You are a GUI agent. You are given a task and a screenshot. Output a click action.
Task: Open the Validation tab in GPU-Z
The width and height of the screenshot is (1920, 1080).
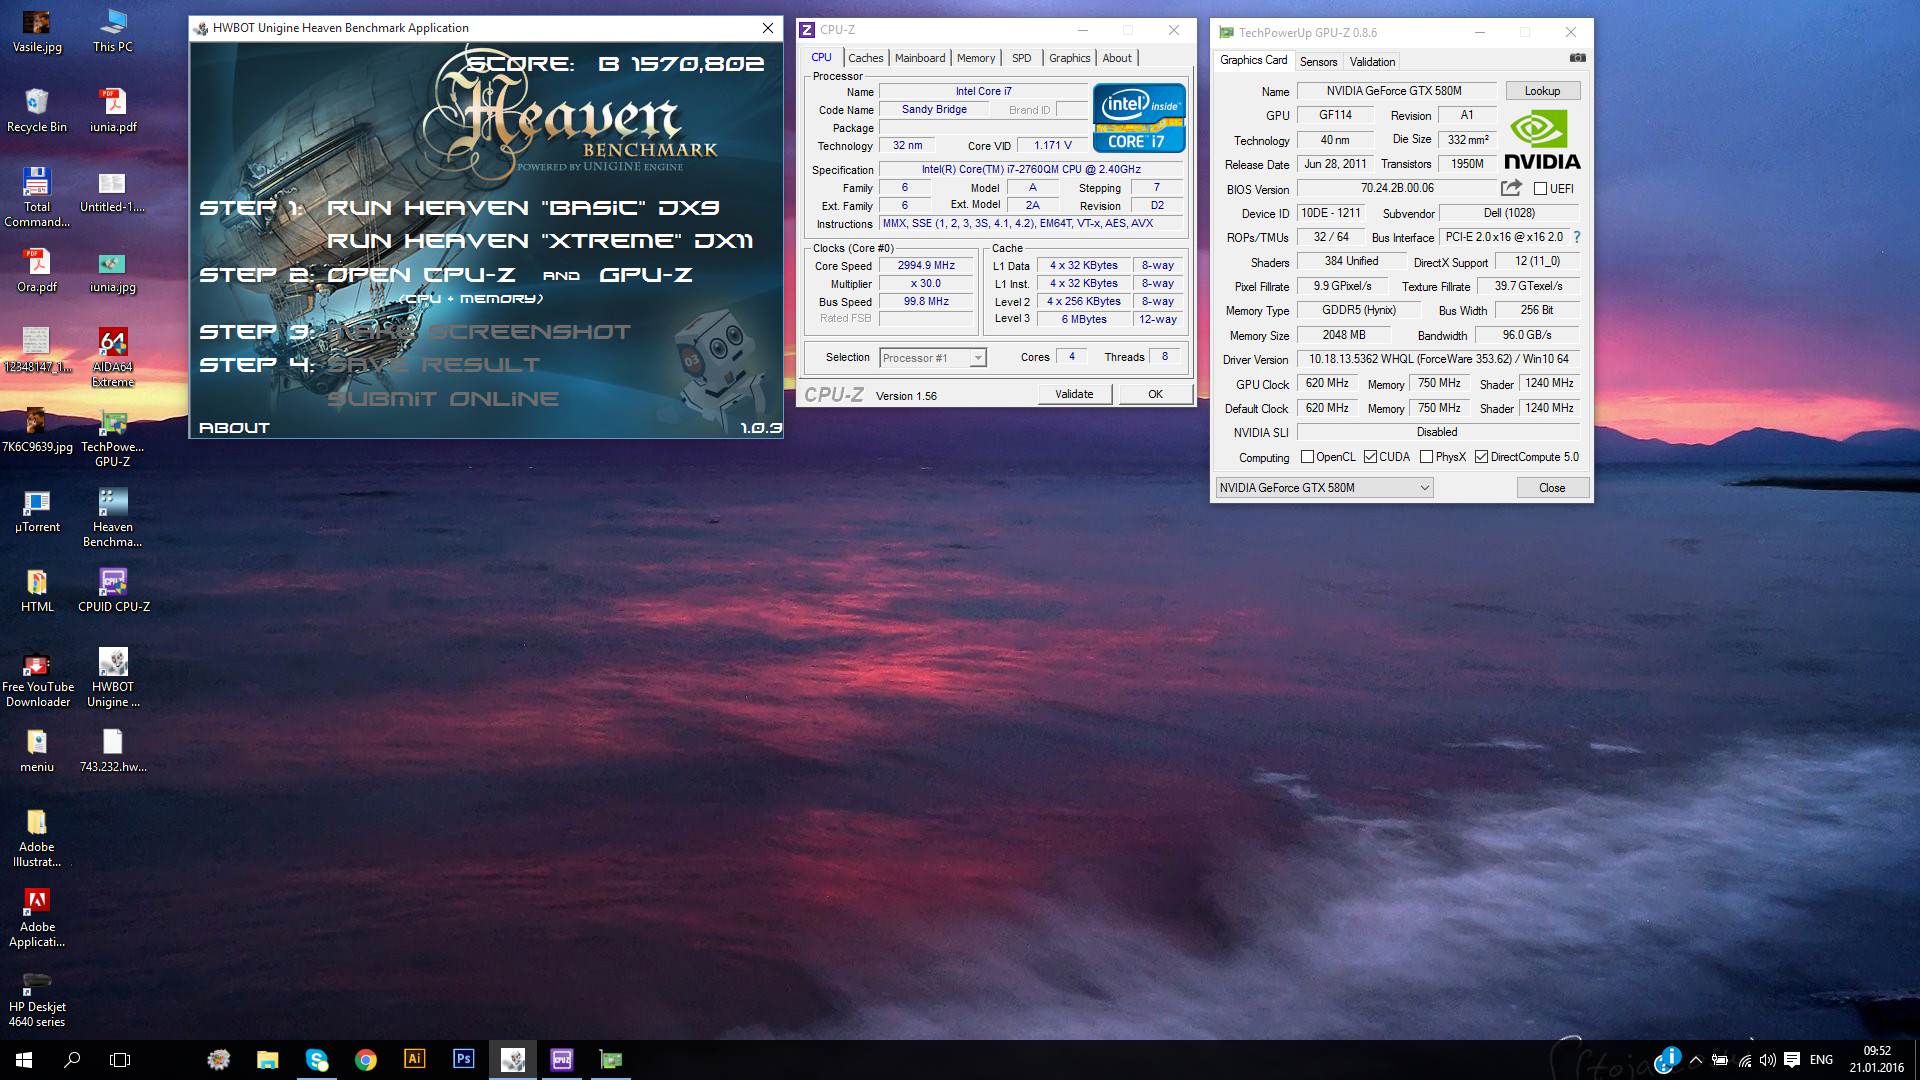[1372, 62]
